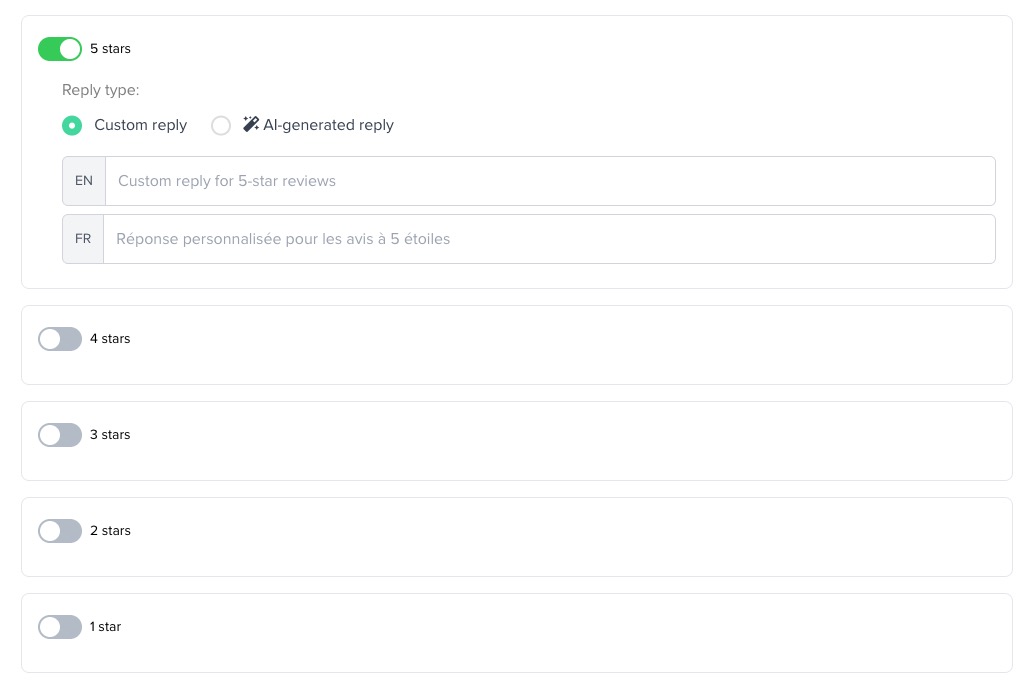Viewport: 1028px width, 683px height.
Task: Click the "1 star" label text
Action: pyautogui.click(x=105, y=627)
